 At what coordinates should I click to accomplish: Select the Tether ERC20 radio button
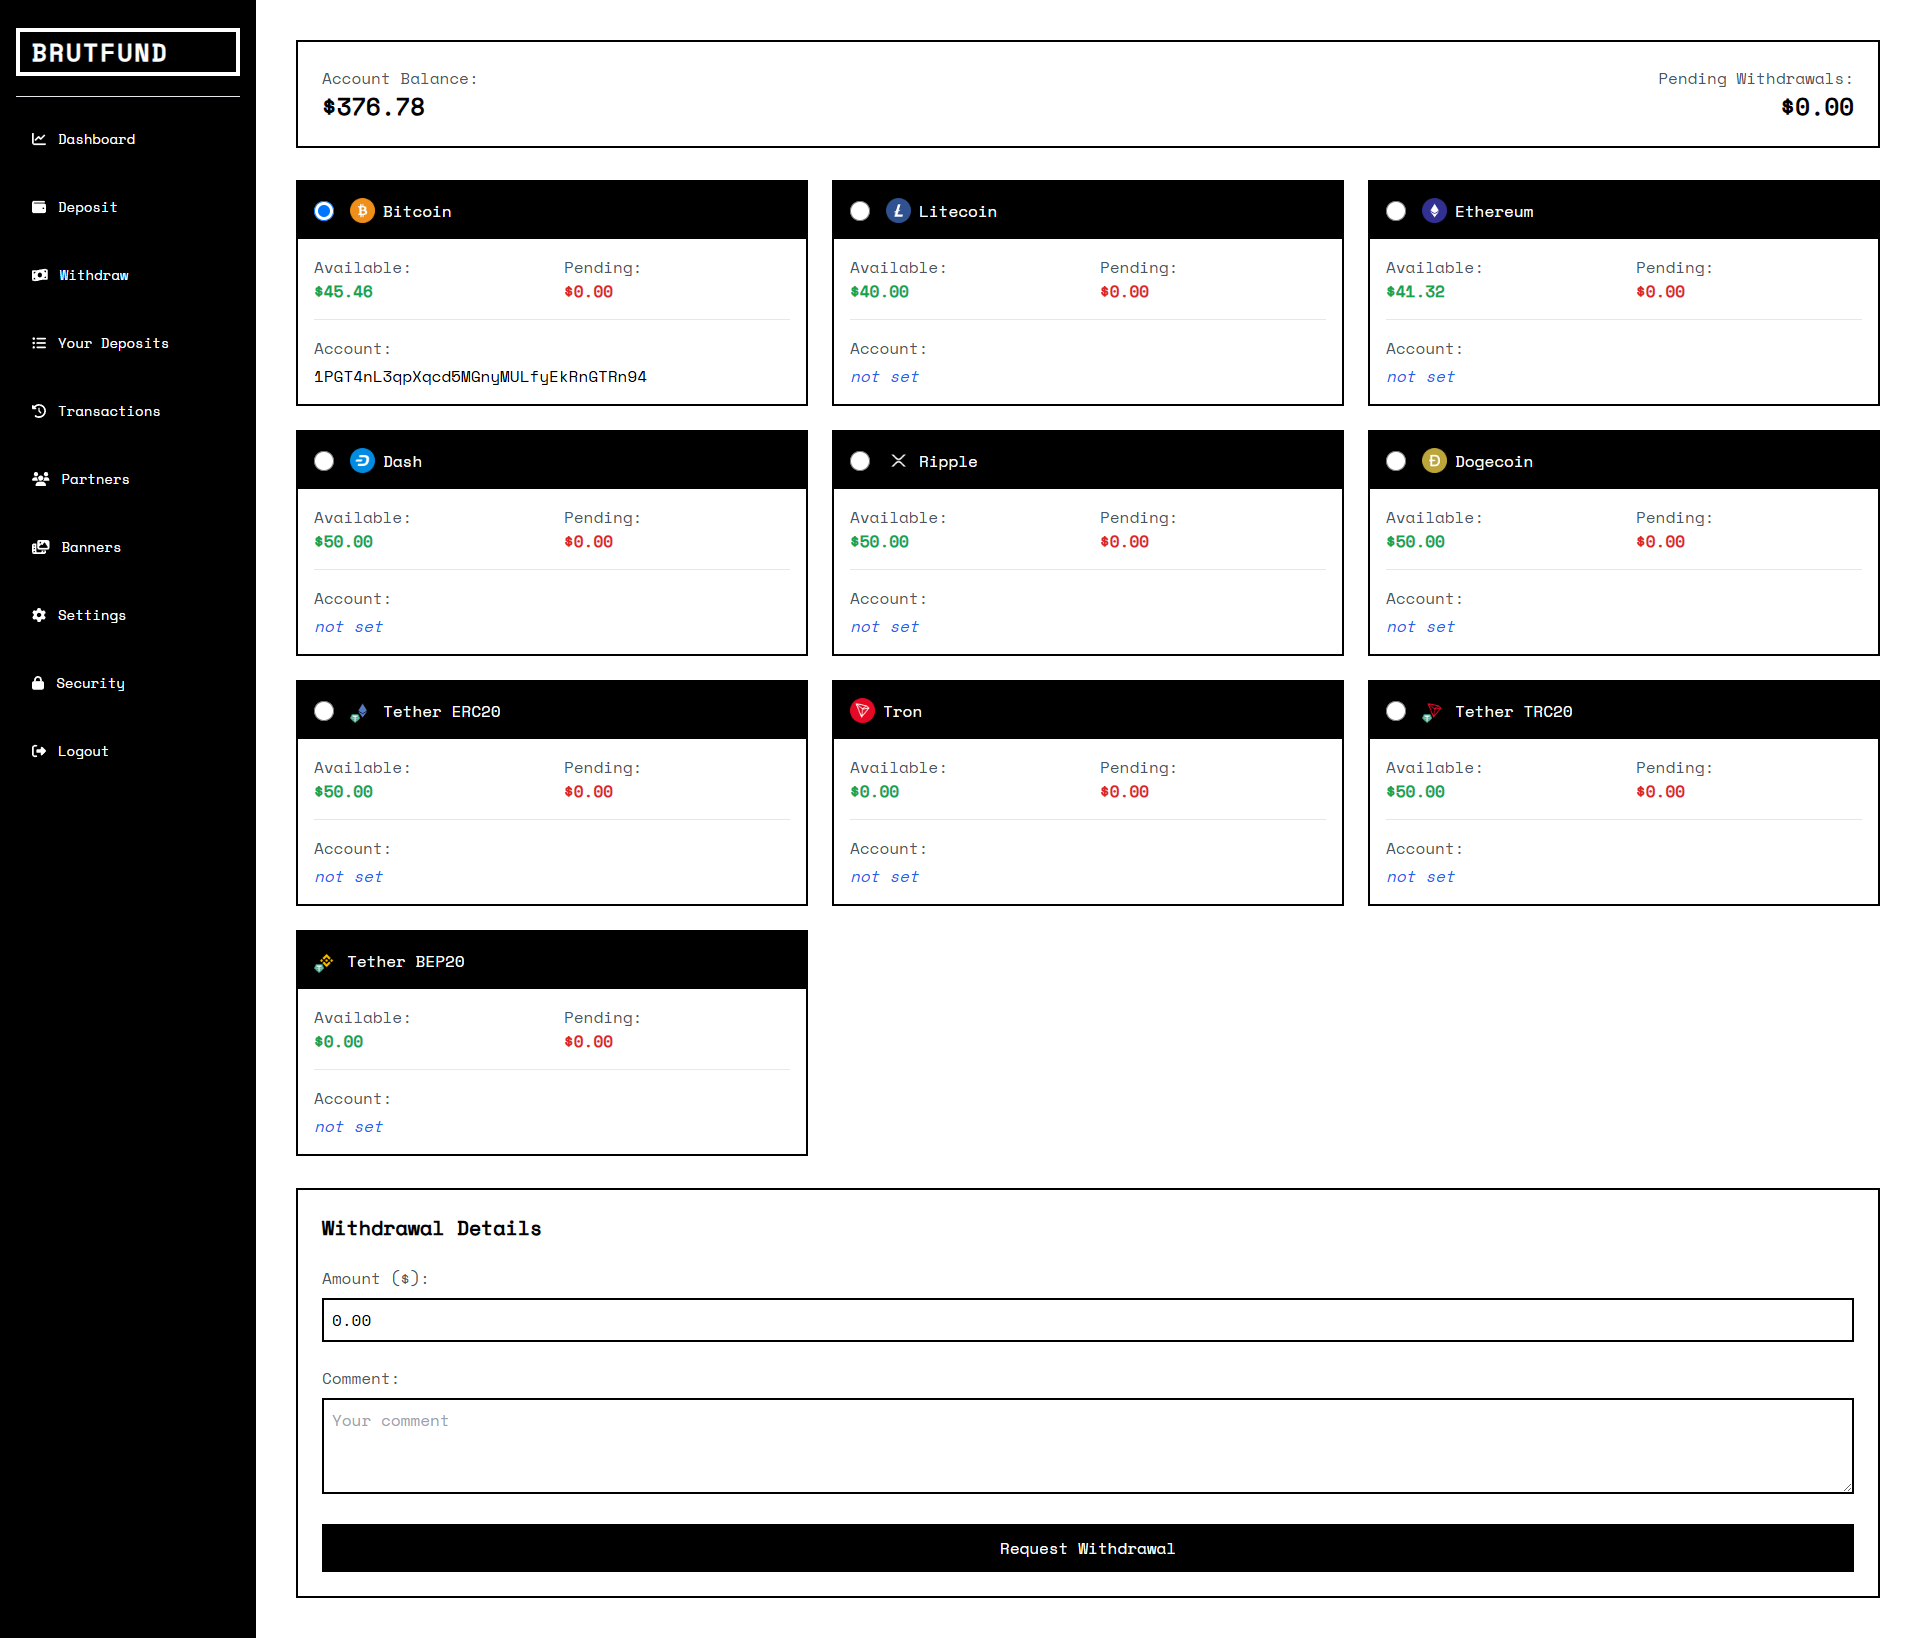324,711
